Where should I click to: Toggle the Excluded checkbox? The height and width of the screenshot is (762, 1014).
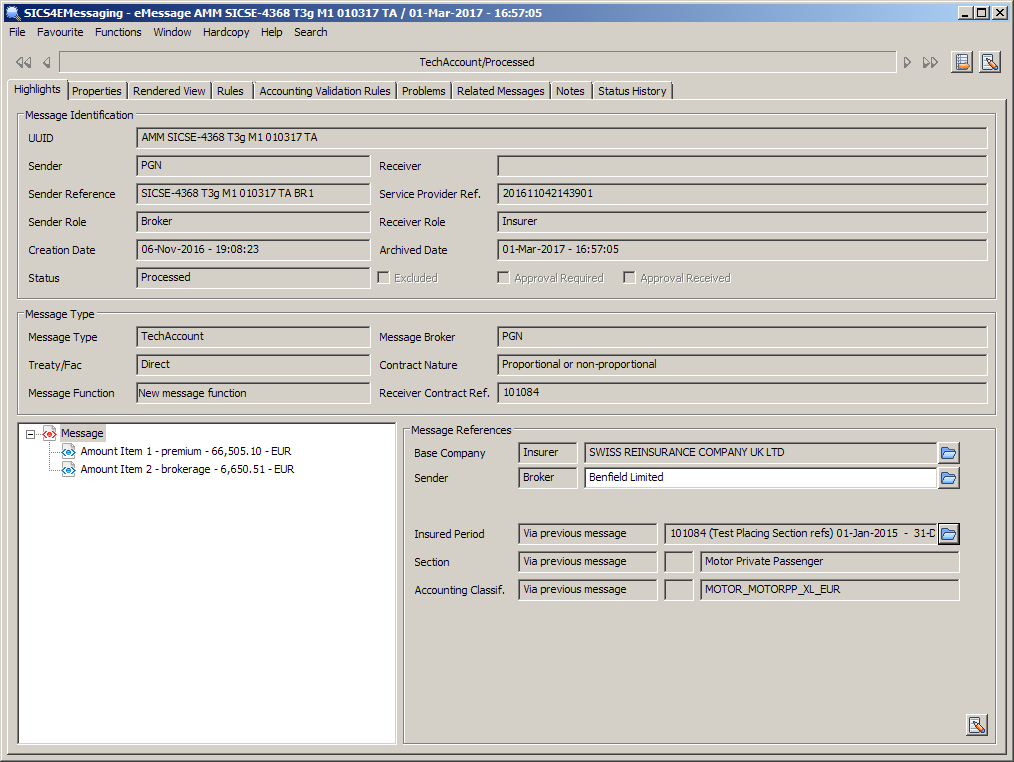(383, 278)
